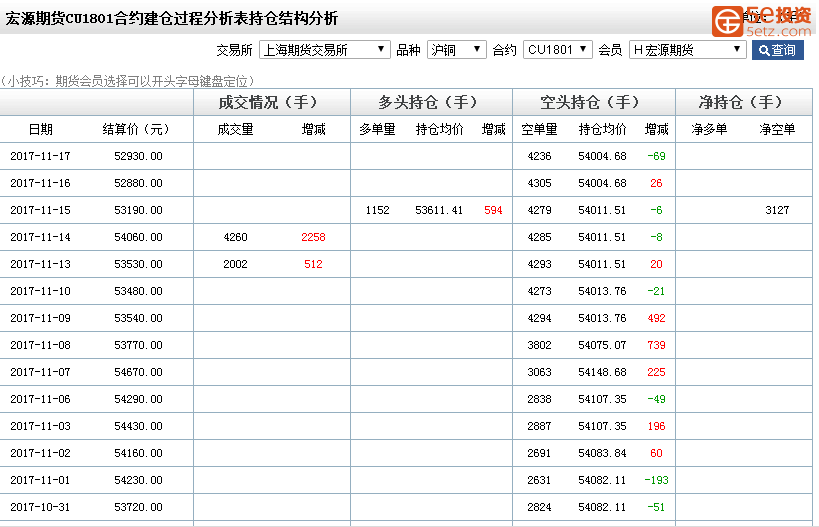Select date cell 2017-11-09
This screenshot has width=819, height=527.
pos(40,318)
